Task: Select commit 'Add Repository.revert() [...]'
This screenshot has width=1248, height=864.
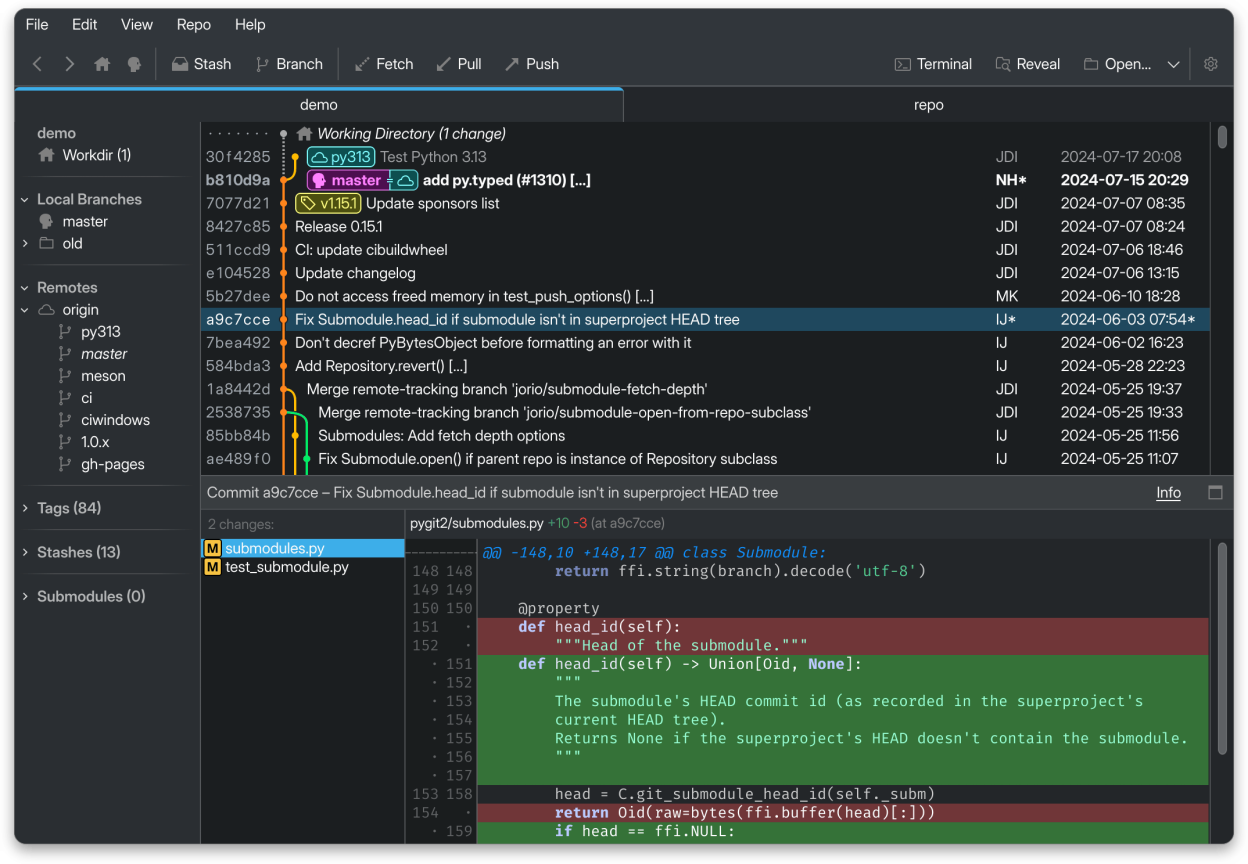Action: click(x=706, y=366)
